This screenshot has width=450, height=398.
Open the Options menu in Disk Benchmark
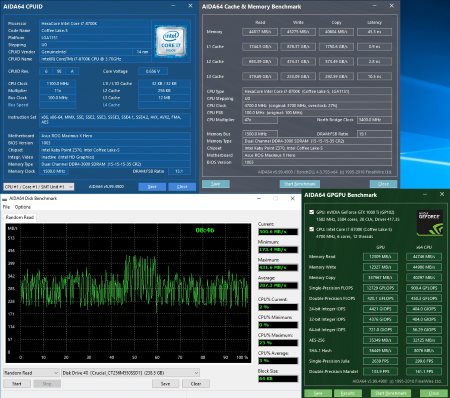pyautogui.click(x=23, y=207)
